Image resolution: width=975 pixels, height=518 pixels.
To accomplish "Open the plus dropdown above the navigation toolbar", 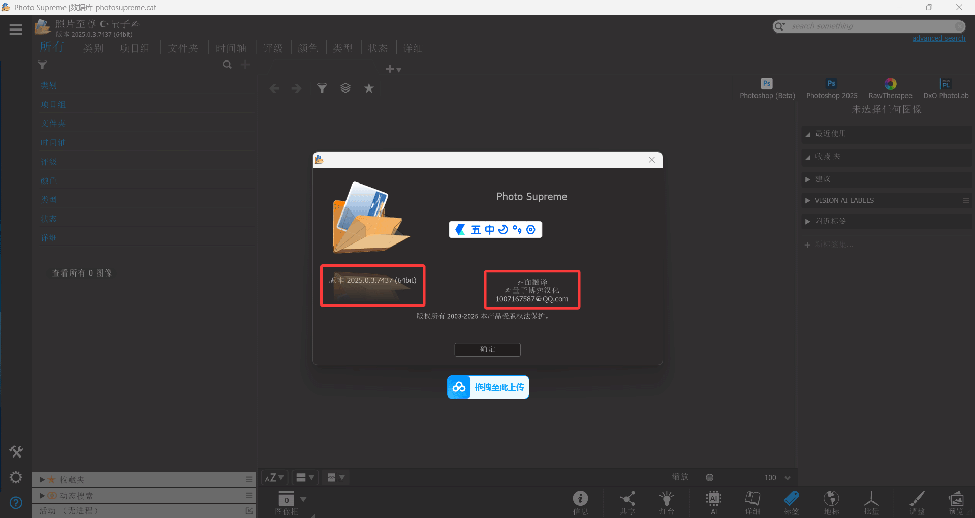I will point(393,69).
